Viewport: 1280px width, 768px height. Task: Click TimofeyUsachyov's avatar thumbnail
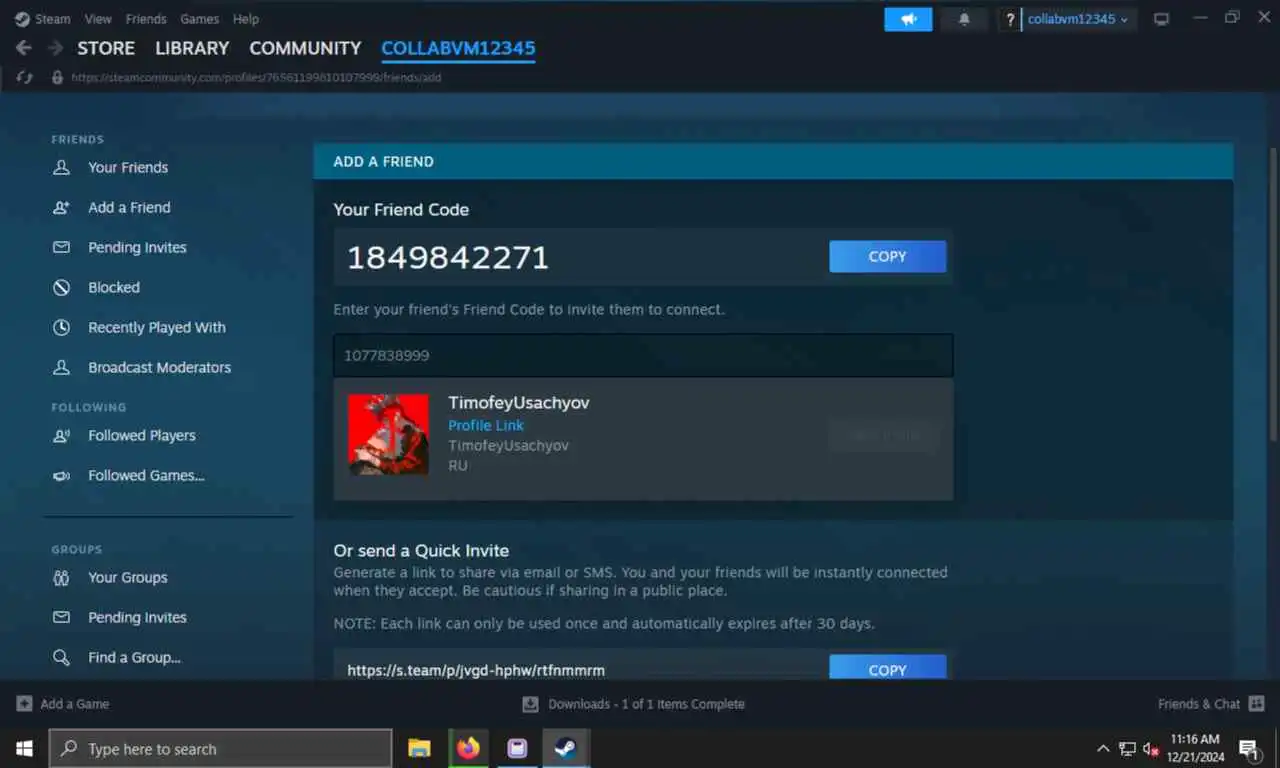point(388,434)
